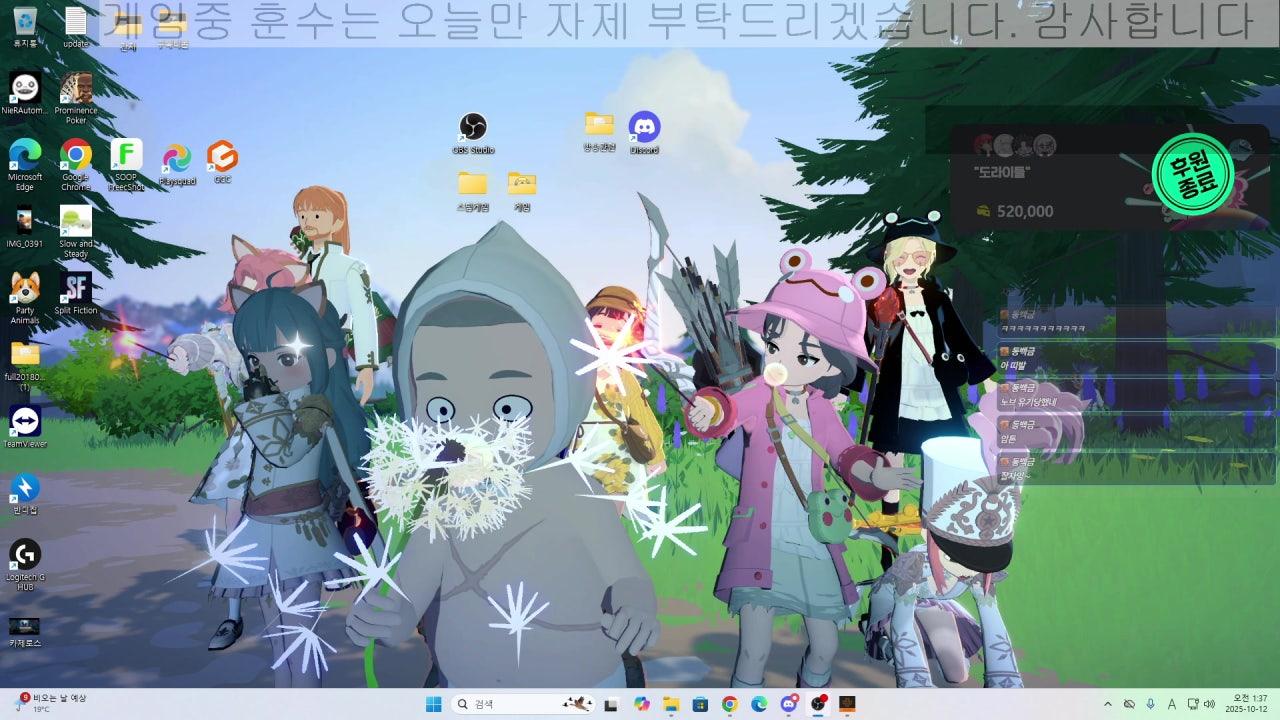Viewport: 1280px width, 720px height.
Task: Select the folder labeled 게임 on the desktop
Action: point(522,191)
